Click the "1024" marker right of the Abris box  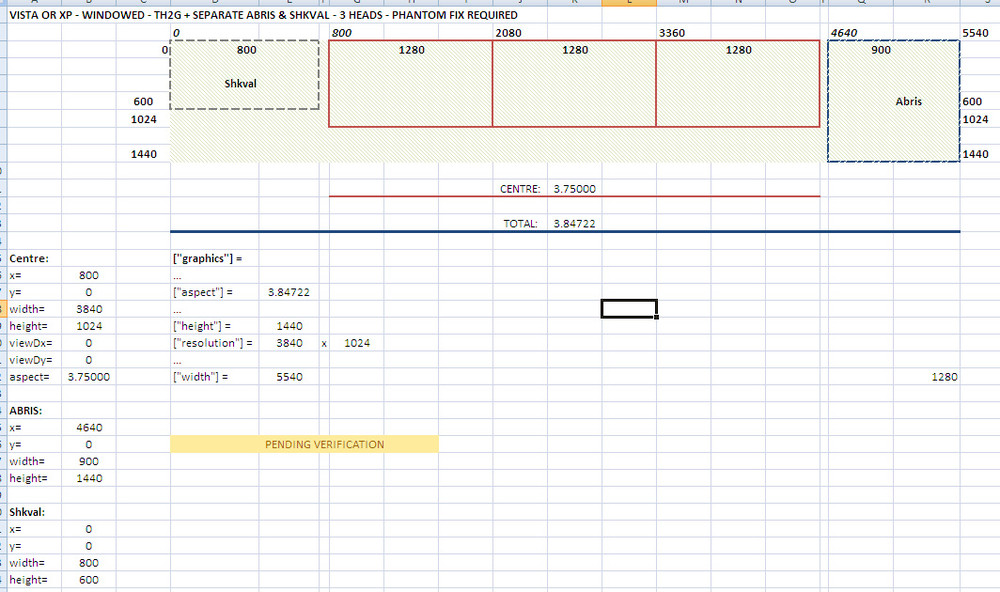(x=975, y=119)
